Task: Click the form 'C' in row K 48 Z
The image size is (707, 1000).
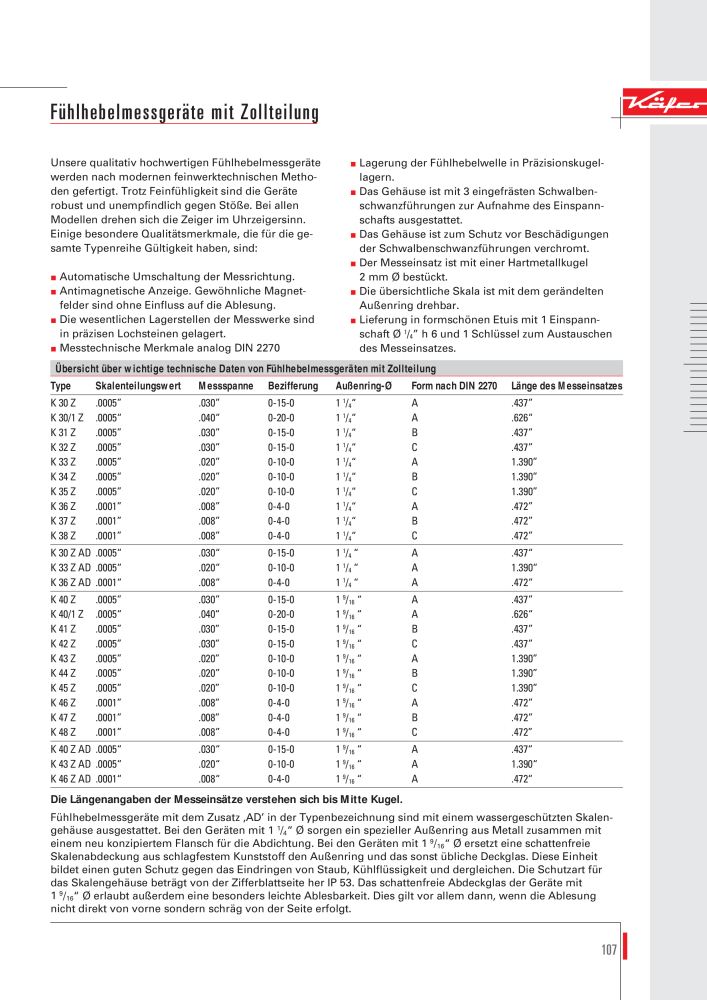Action: click(x=414, y=733)
